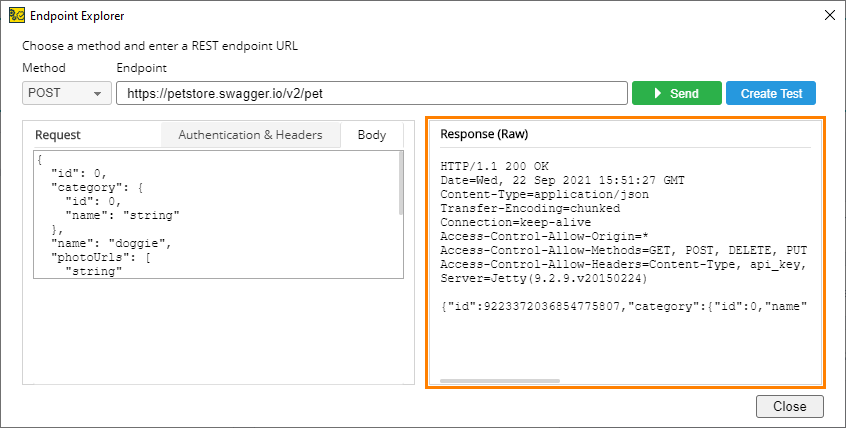This screenshot has height=428, width=846.
Task: Click the JSON response line starting with id
Action: click(623, 306)
